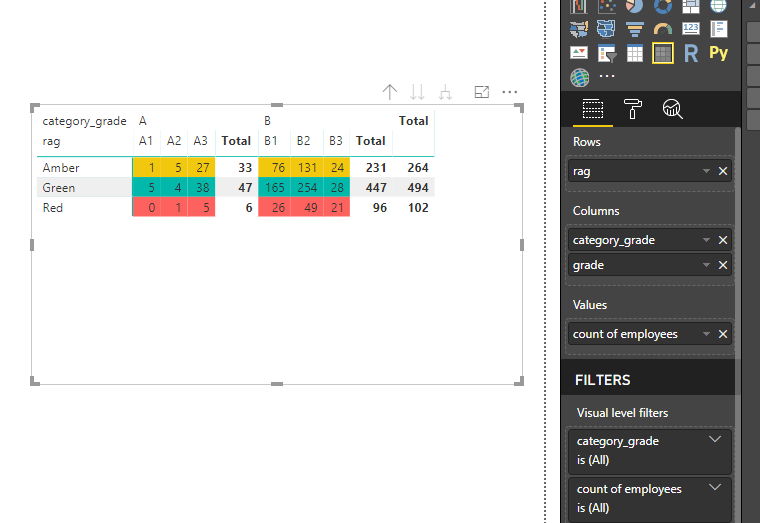Open more custom visuals ellipsis
The width and height of the screenshot is (760, 523).
[x=607, y=76]
